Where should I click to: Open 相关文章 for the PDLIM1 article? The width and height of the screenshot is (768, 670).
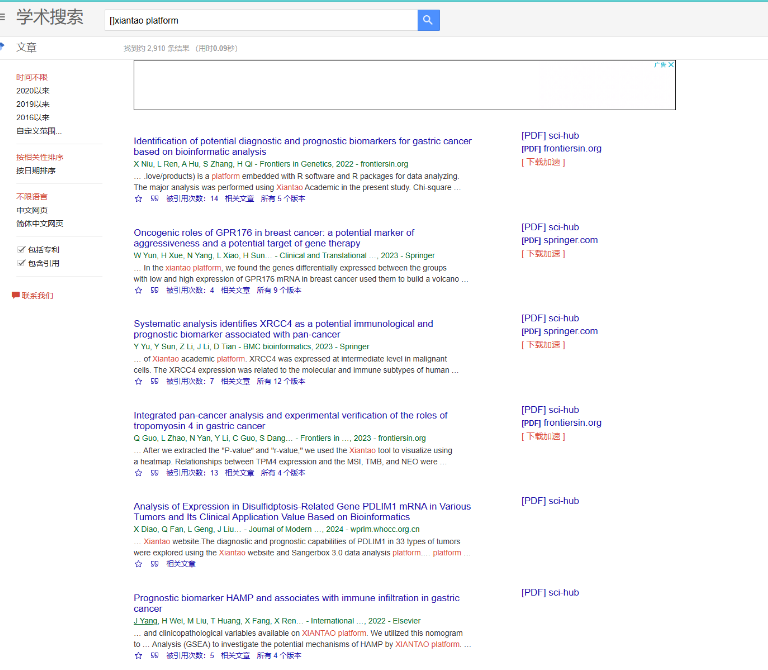[x=181, y=564]
